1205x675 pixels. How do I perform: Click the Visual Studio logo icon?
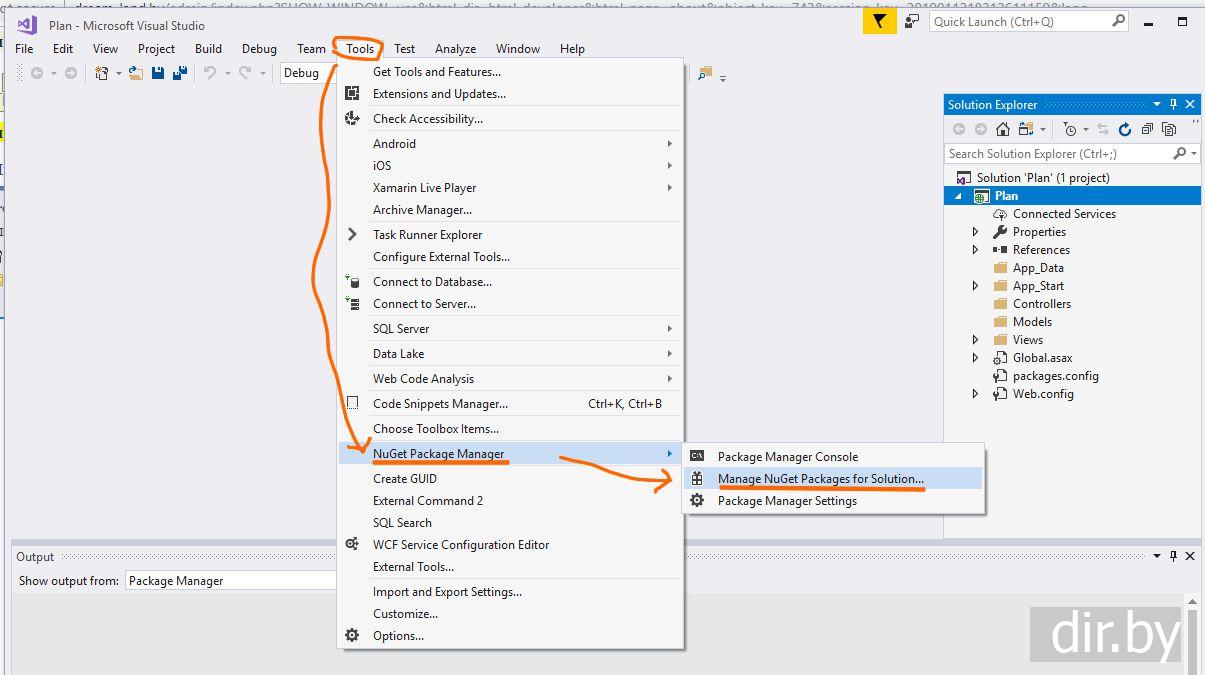click(x=27, y=25)
